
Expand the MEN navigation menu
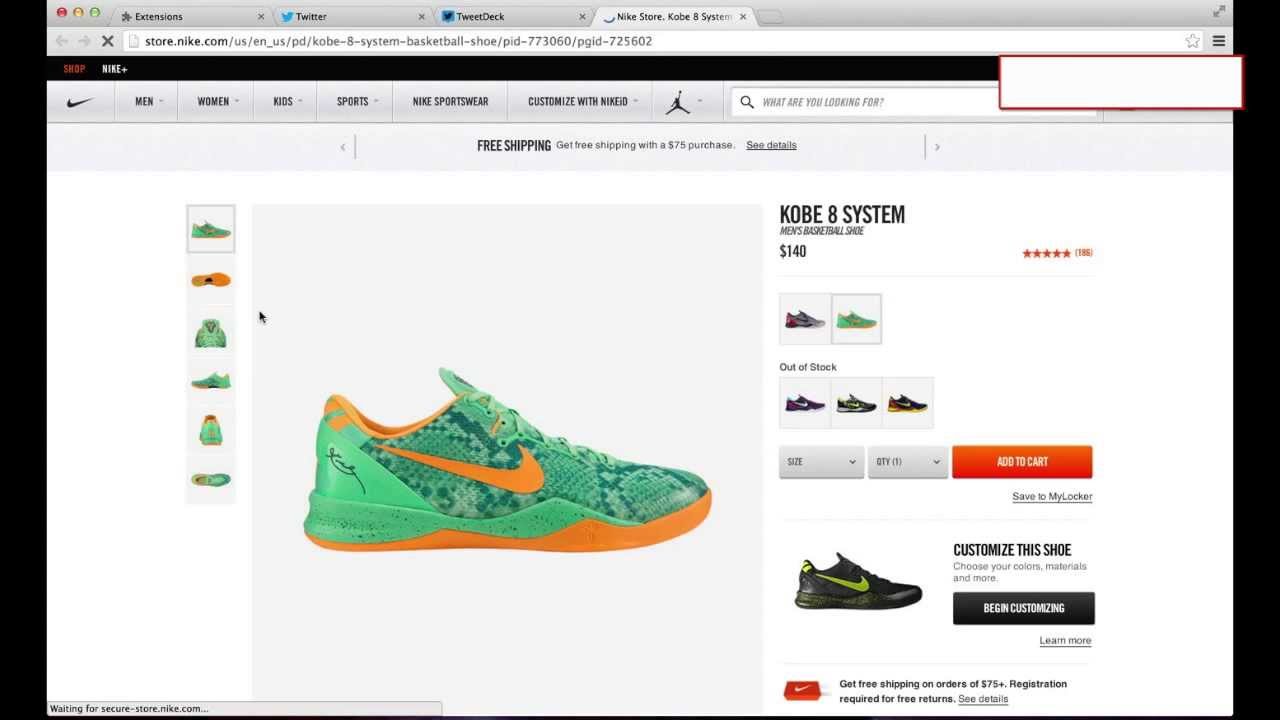pos(148,102)
